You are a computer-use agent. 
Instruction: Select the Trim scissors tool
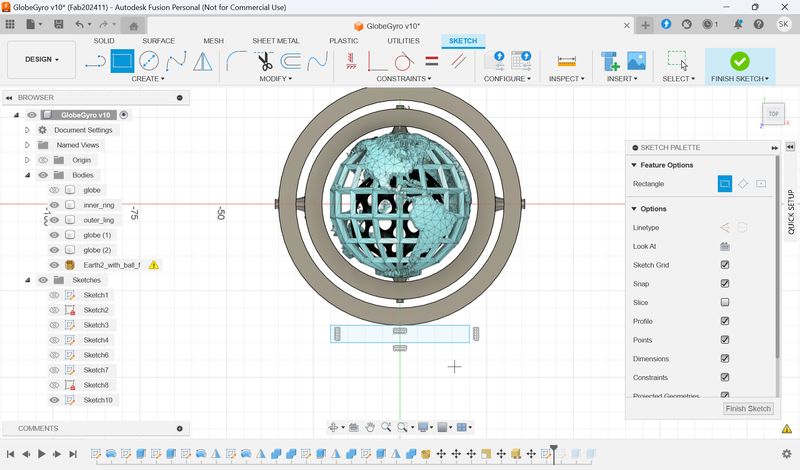[264, 61]
